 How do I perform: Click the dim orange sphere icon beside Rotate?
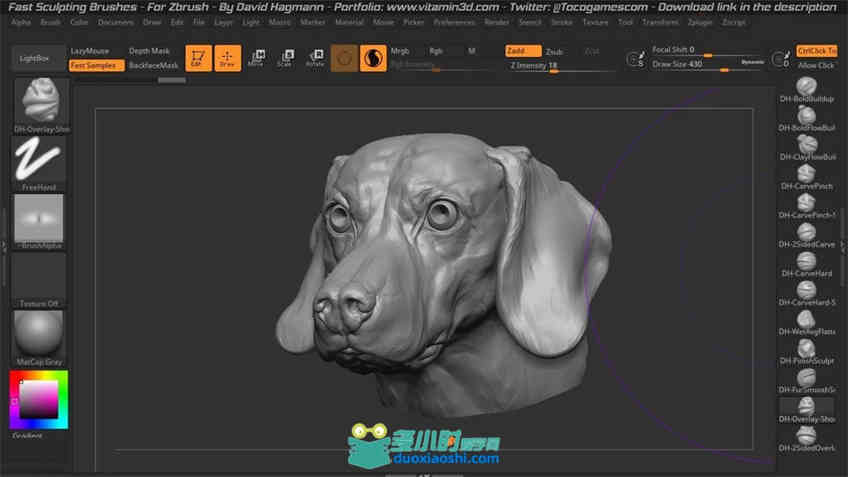coord(344,58)
